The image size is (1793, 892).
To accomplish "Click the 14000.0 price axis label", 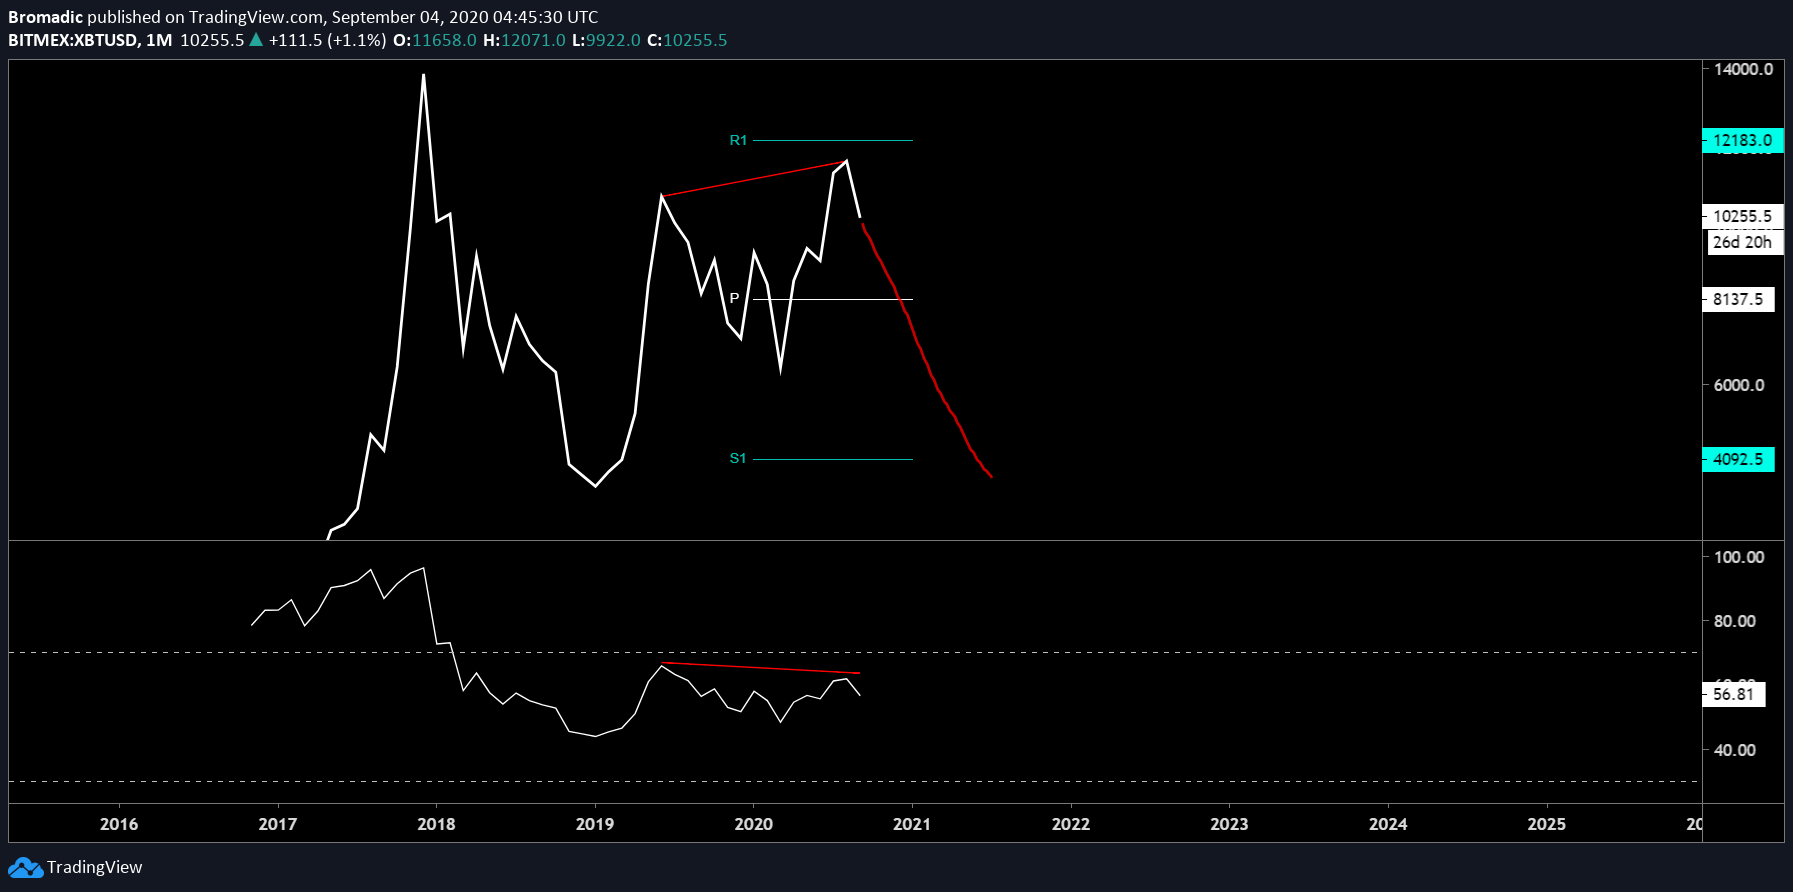I will 1743,69.
